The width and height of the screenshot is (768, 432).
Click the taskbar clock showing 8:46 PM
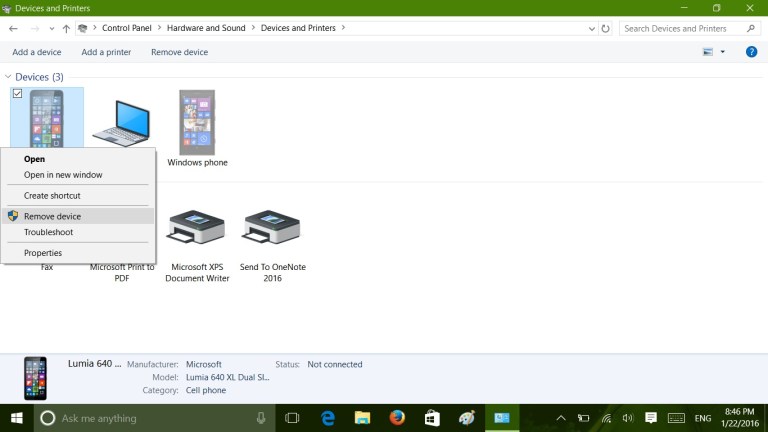740,418
